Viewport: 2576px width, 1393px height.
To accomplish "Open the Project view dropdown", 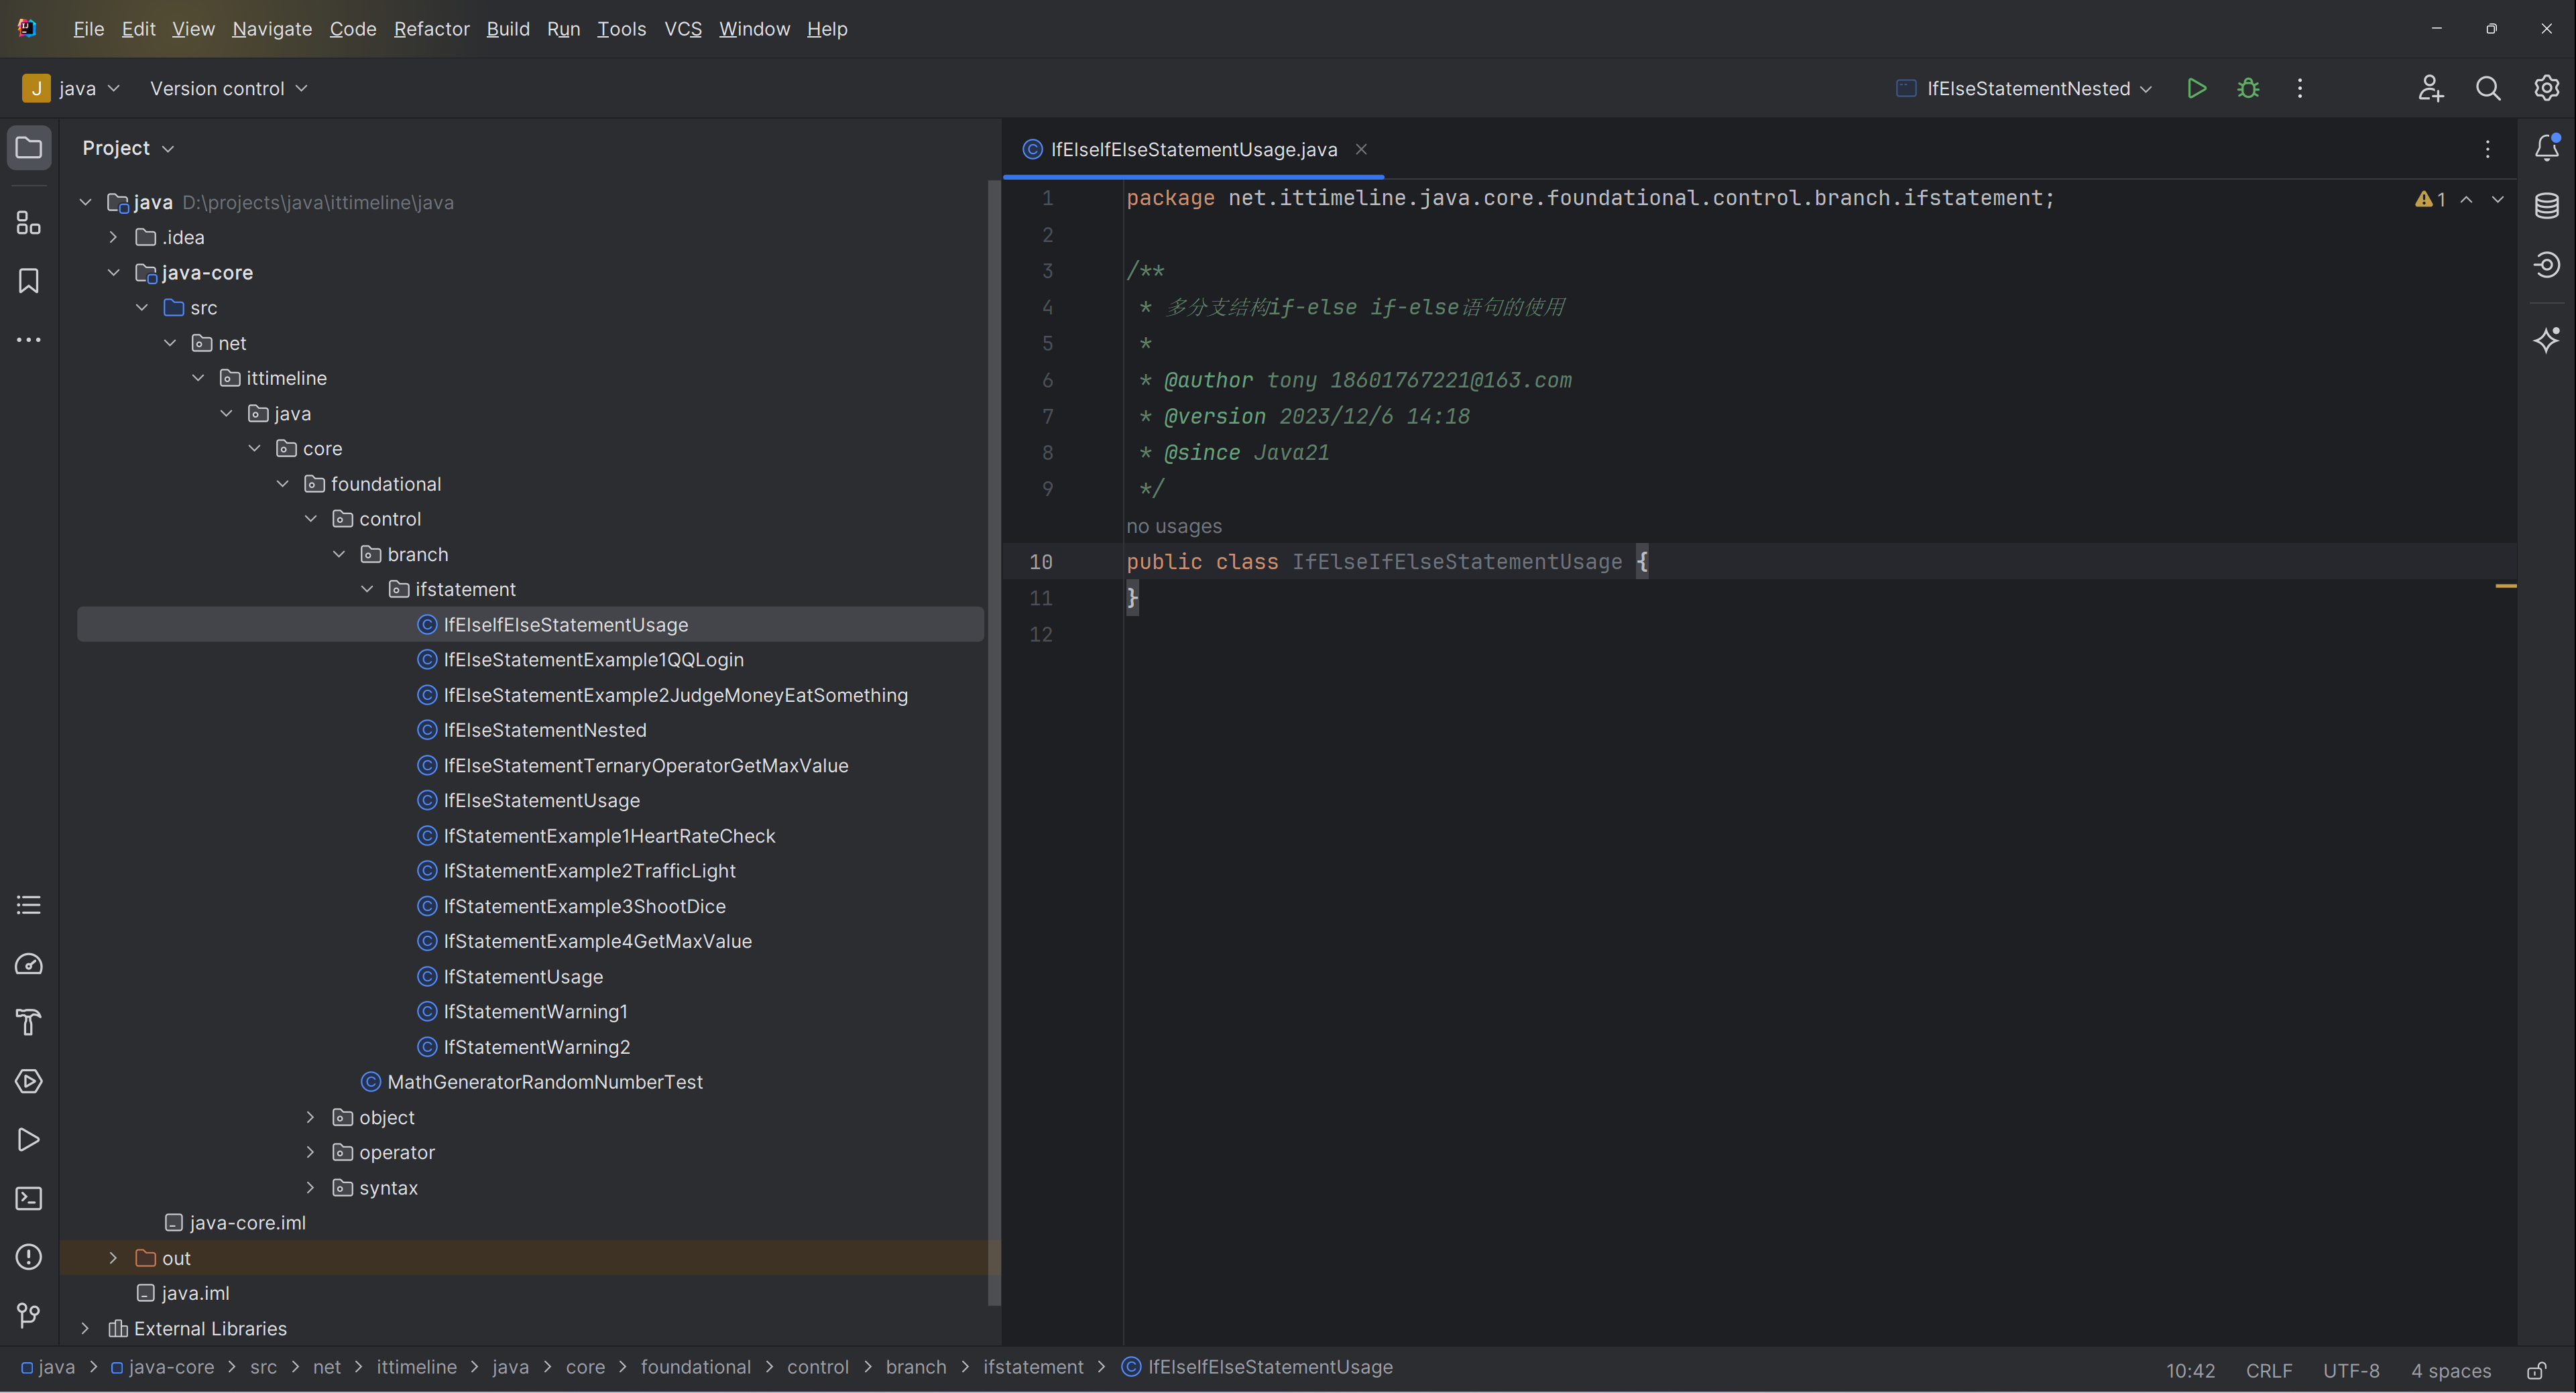I will [128, 148].
